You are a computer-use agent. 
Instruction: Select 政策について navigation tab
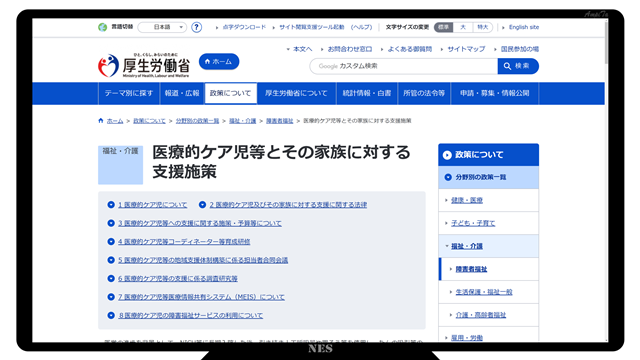point(231,93)
